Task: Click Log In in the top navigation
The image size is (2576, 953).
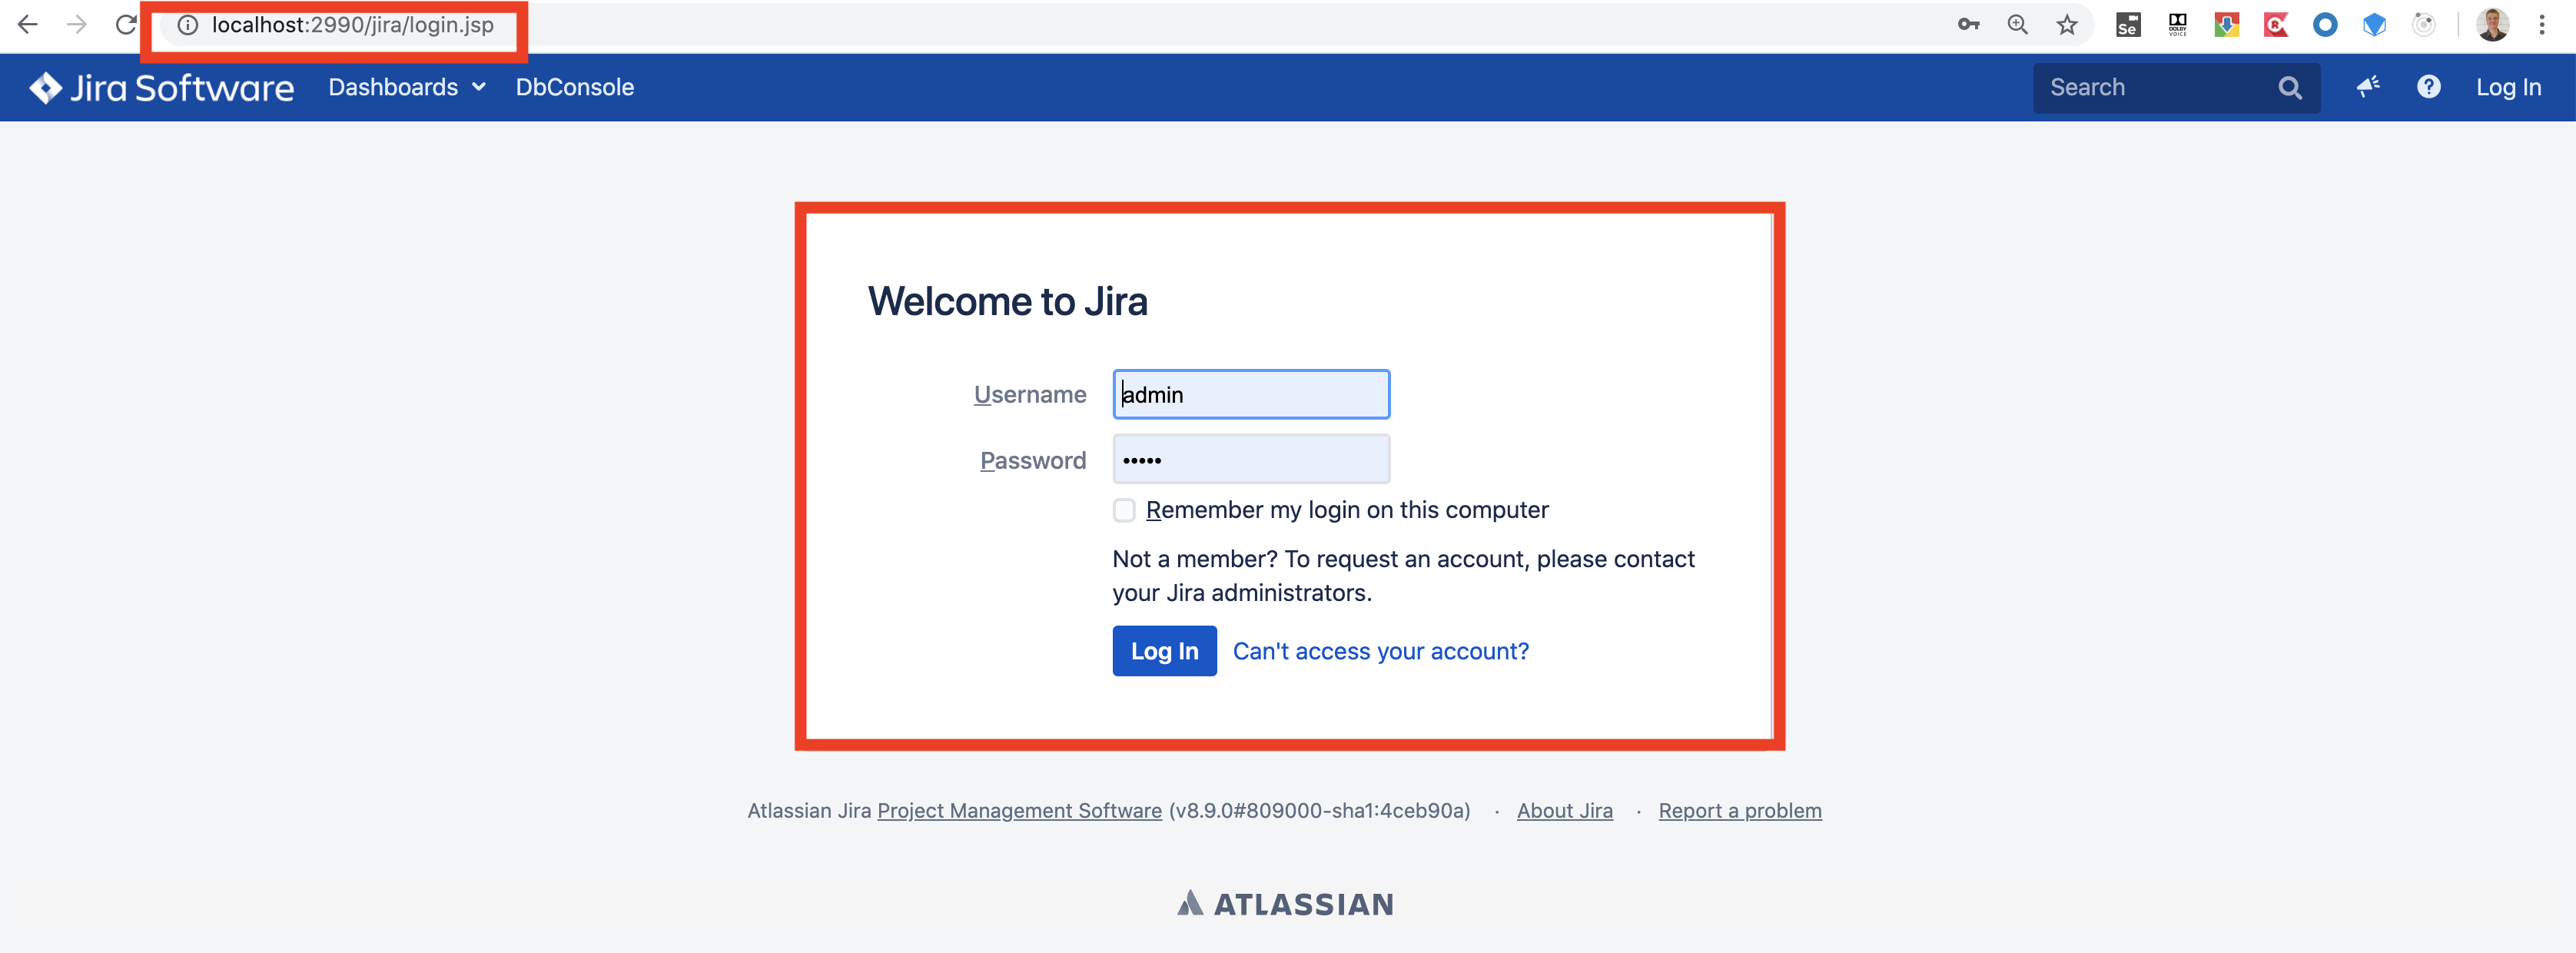Action: tap(2508, 87)
